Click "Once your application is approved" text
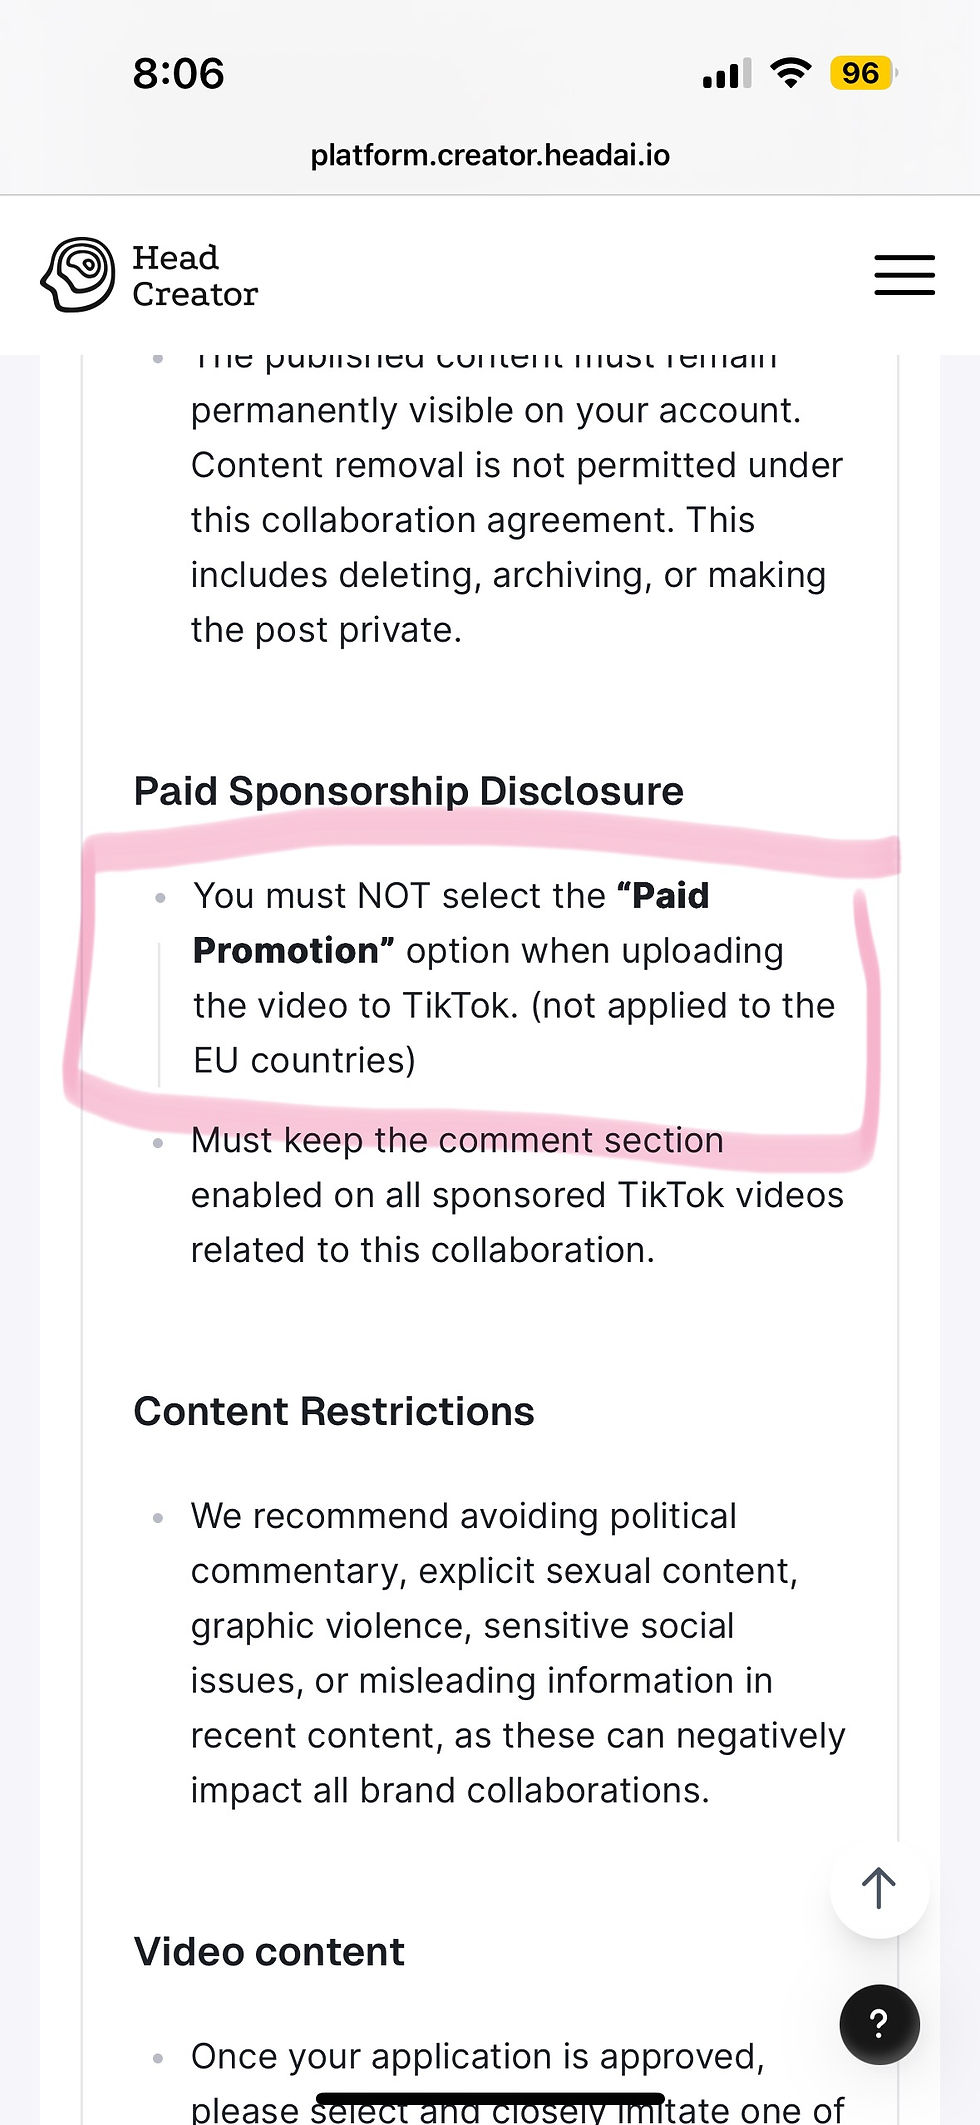This screenshot has width=980, height=2125. tap(477, 2056)
